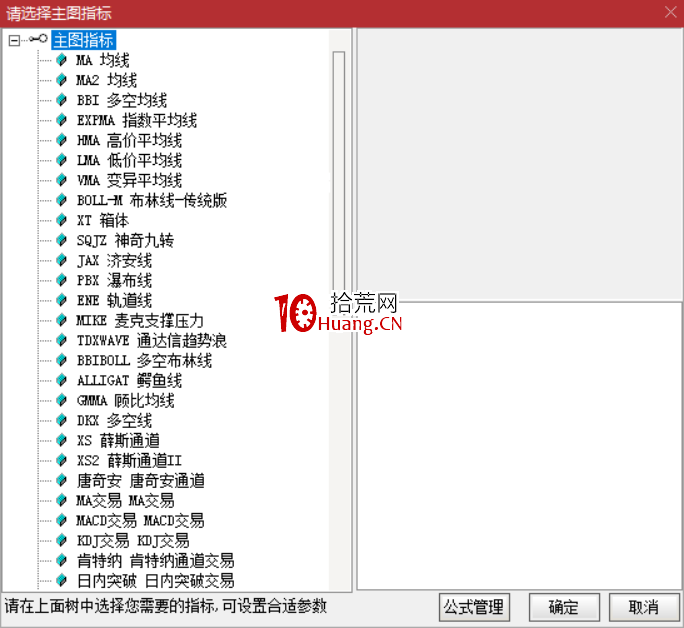Open 公式管理 formula manager
Viewport: 684px width, 628px height.
[474, 607]
